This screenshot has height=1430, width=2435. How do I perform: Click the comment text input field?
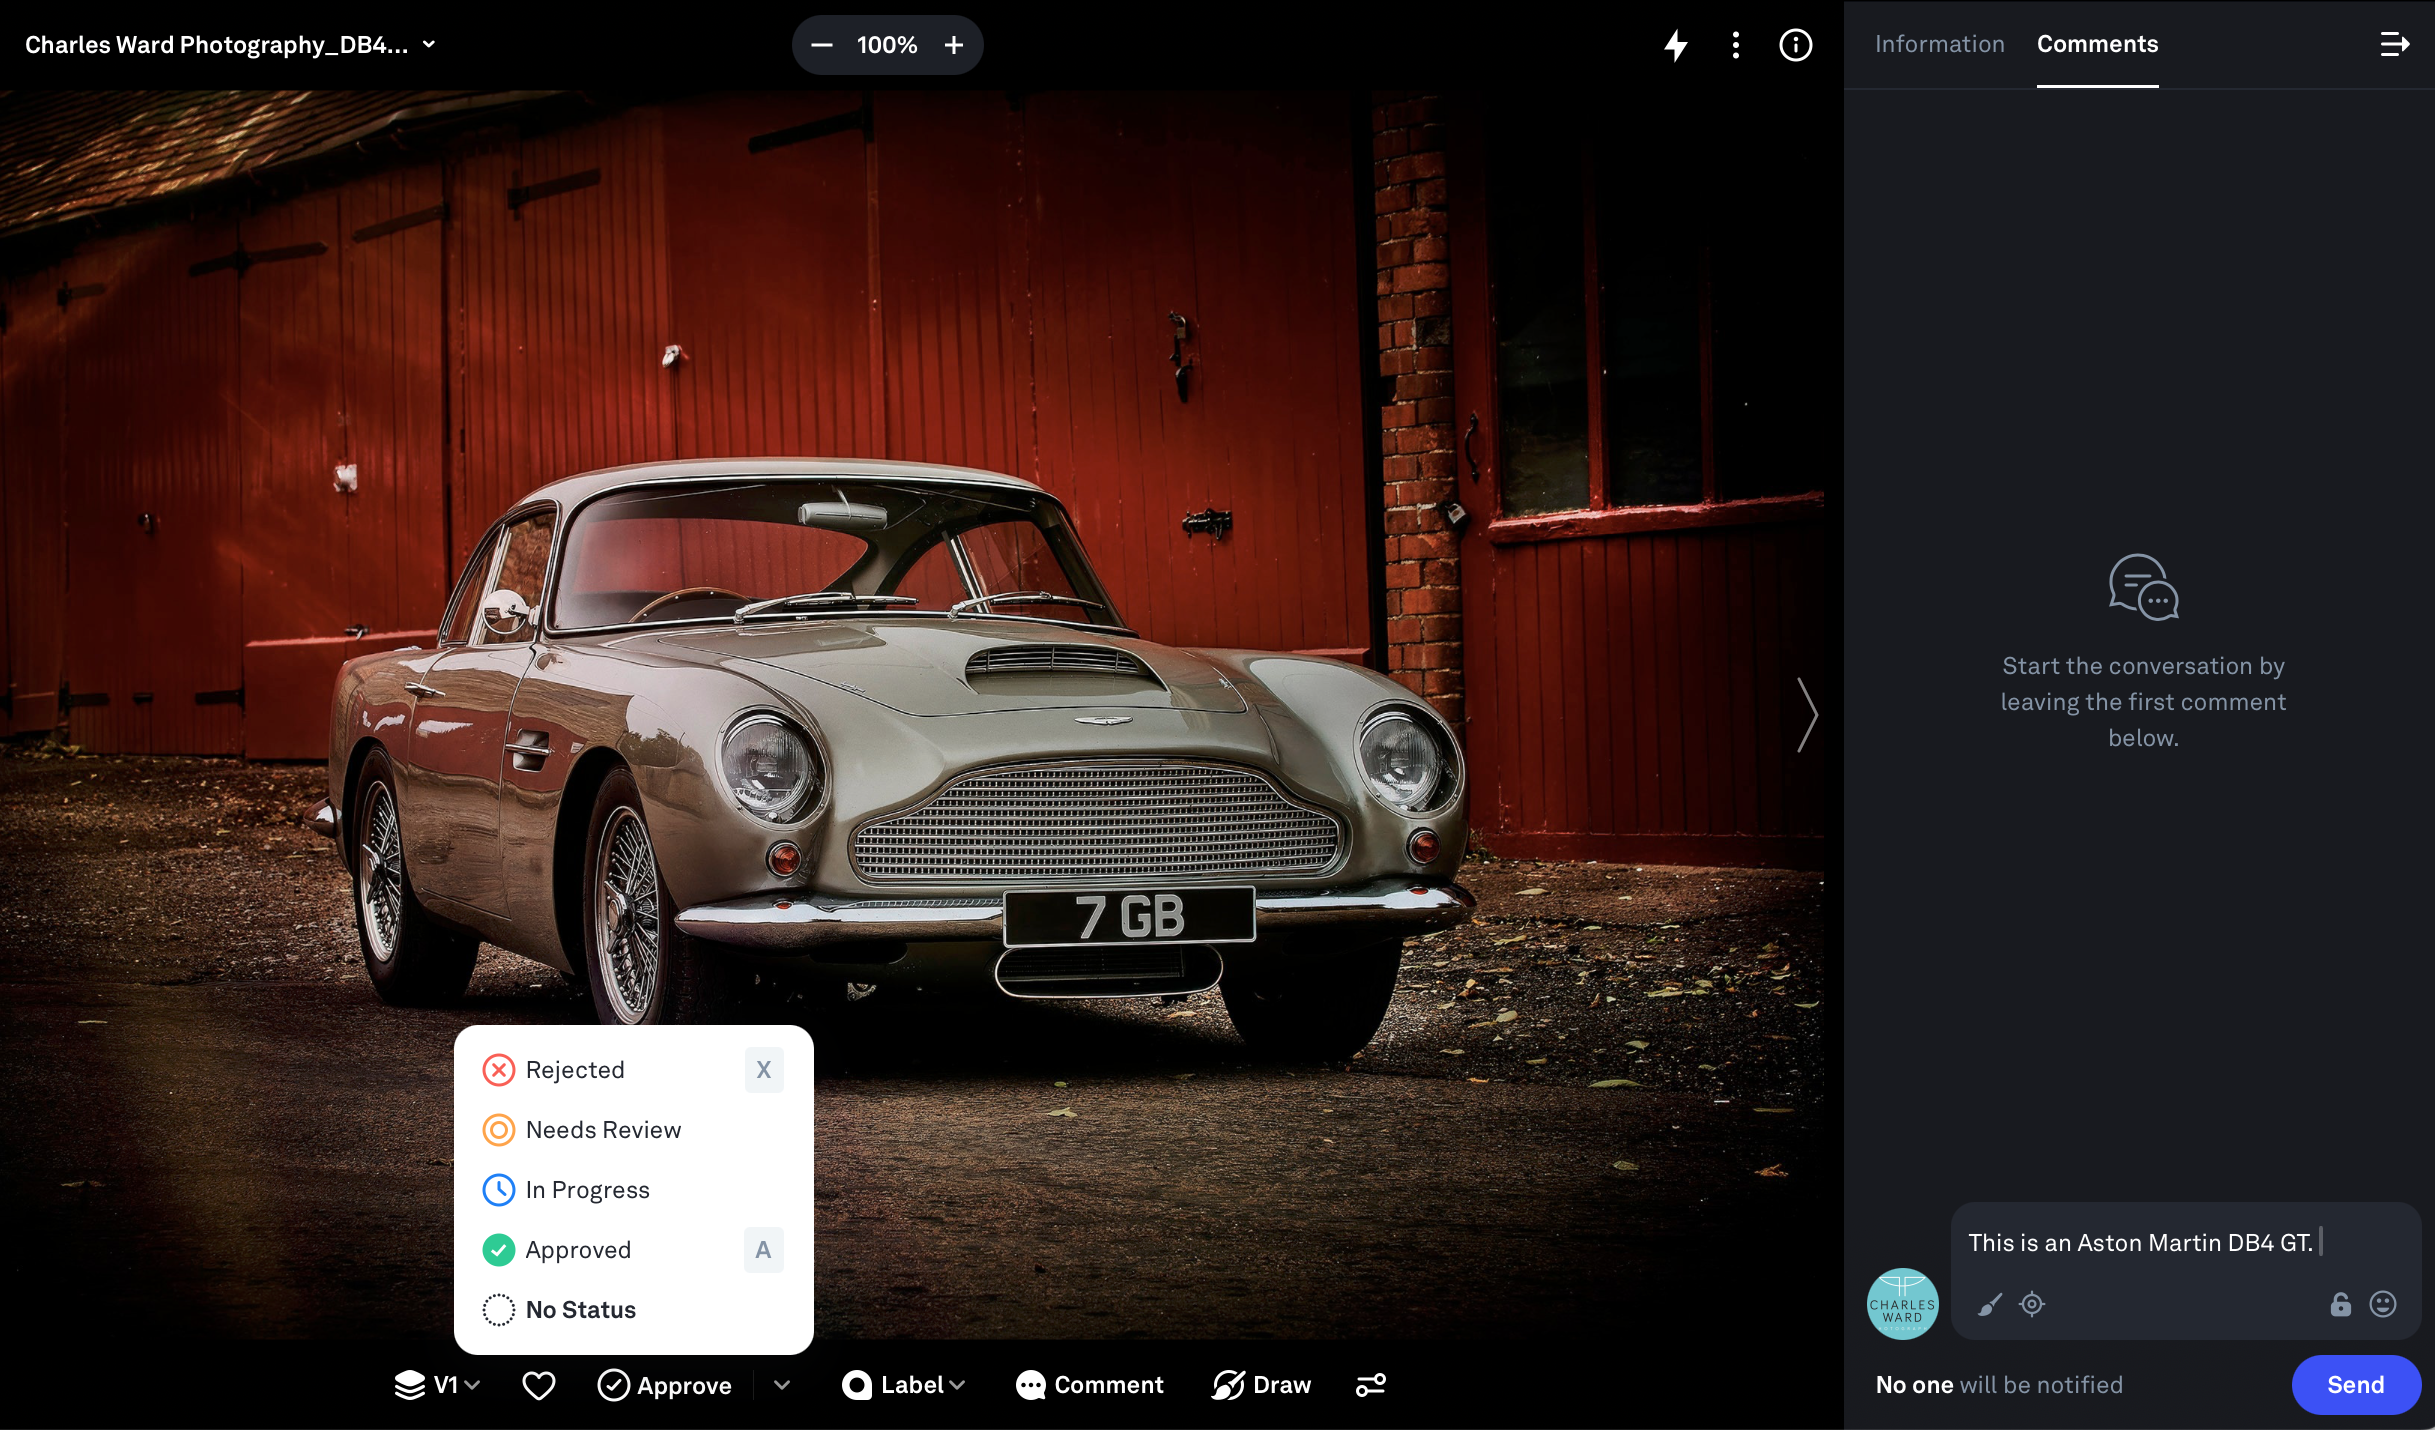[x=2186, y=1243]
